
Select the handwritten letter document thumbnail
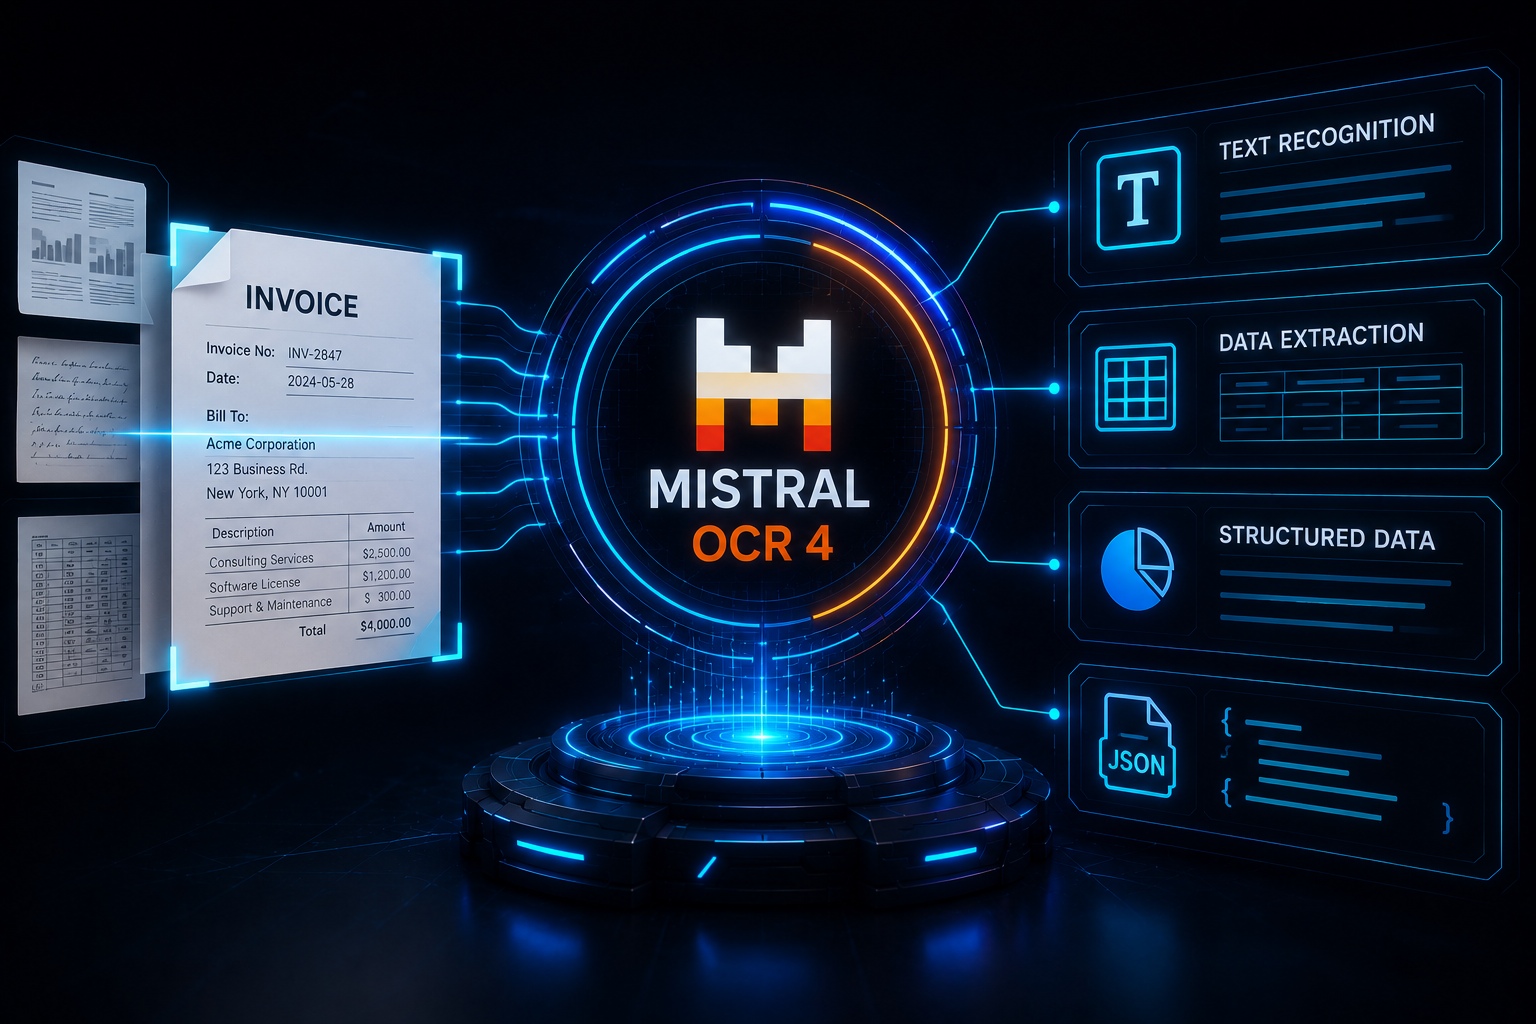(x=79, y=409)
